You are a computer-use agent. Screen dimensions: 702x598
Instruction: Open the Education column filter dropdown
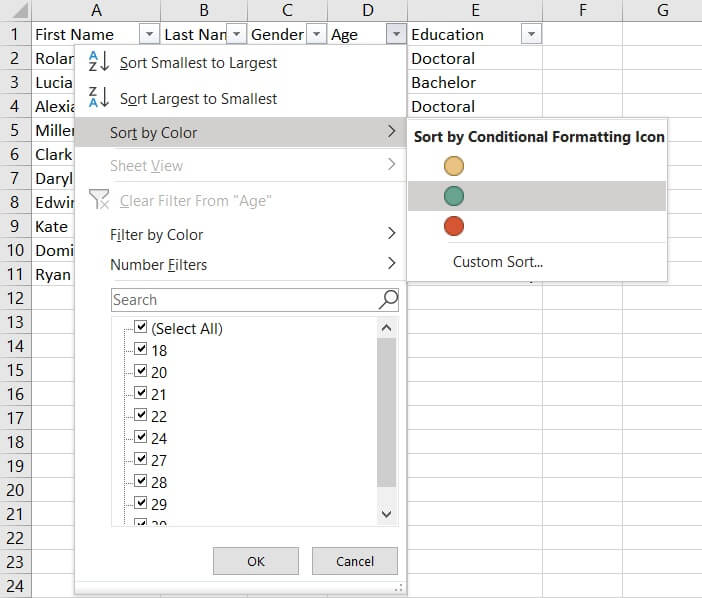pos(532,34)
